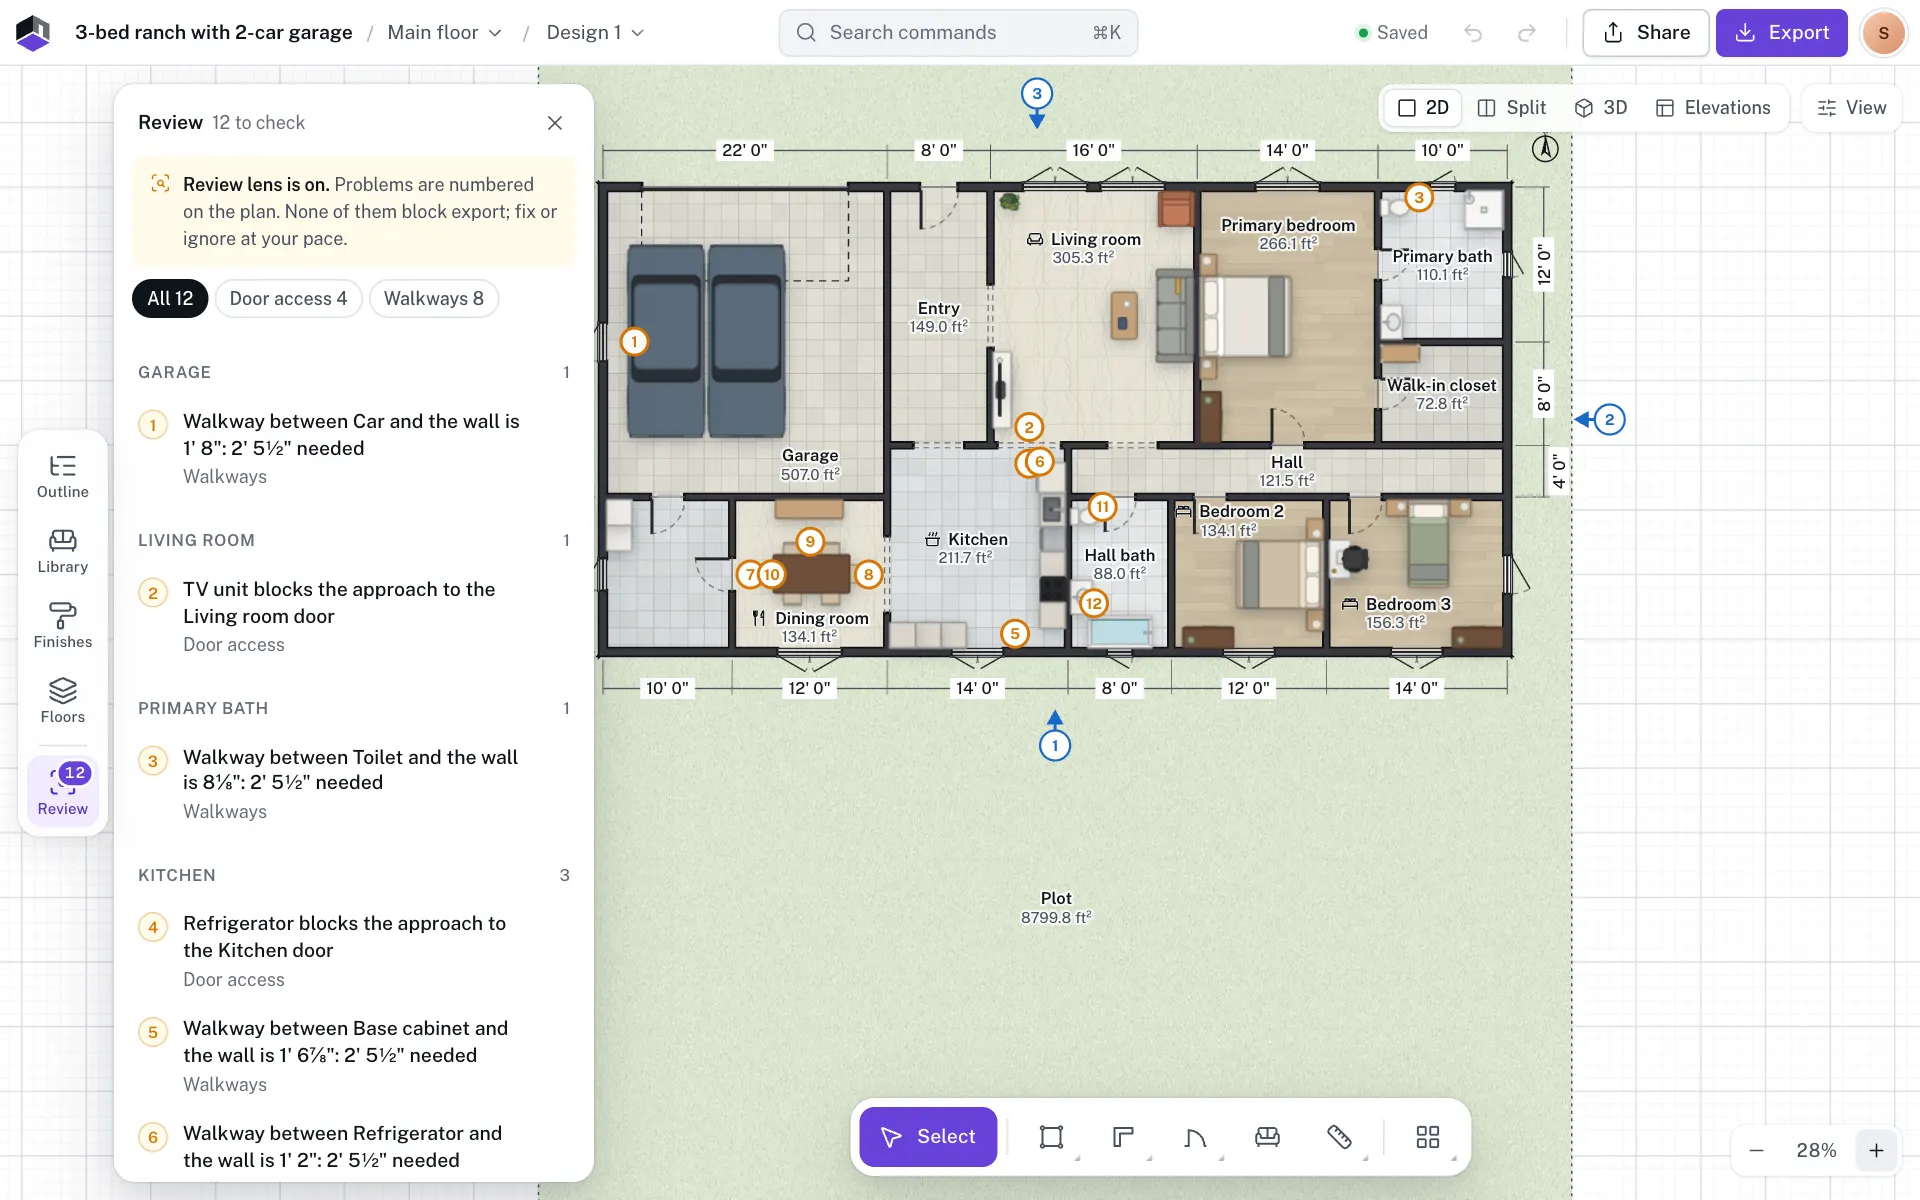Open the Floors layers panel
Screen dimensions: 1920x1200
point(63,702)
